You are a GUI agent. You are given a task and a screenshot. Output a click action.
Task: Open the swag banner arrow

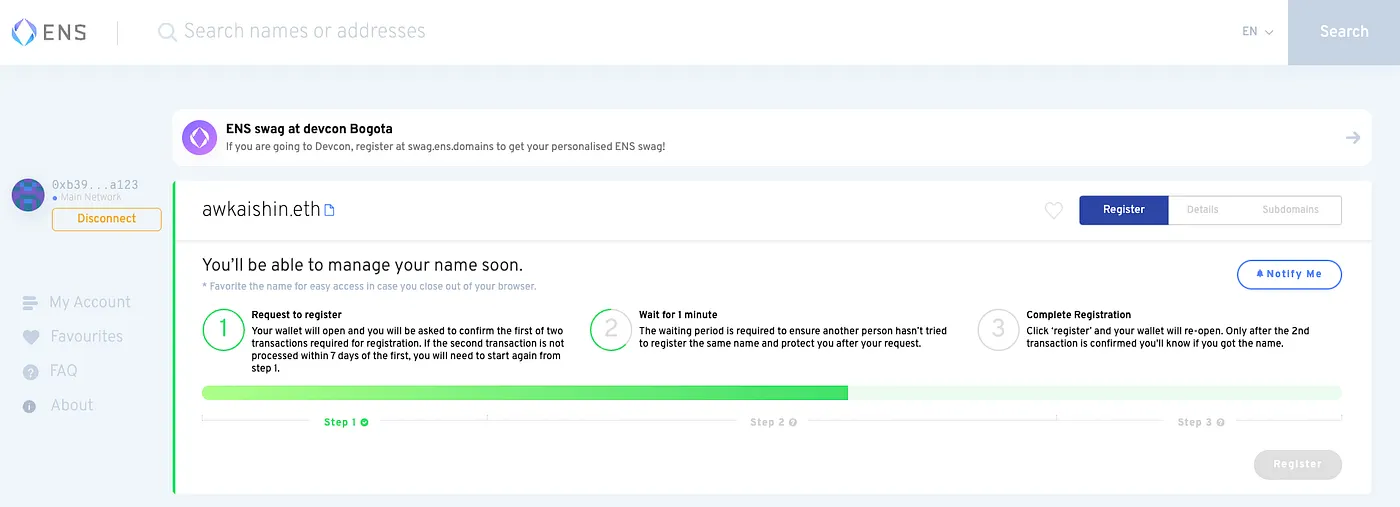pyautogui.click(x=1353, y=138)
